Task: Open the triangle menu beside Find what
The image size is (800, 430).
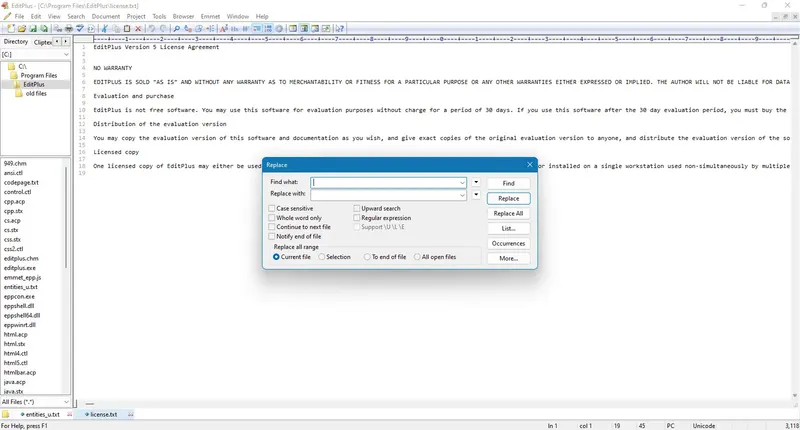Action: click(x=476, y=182)
